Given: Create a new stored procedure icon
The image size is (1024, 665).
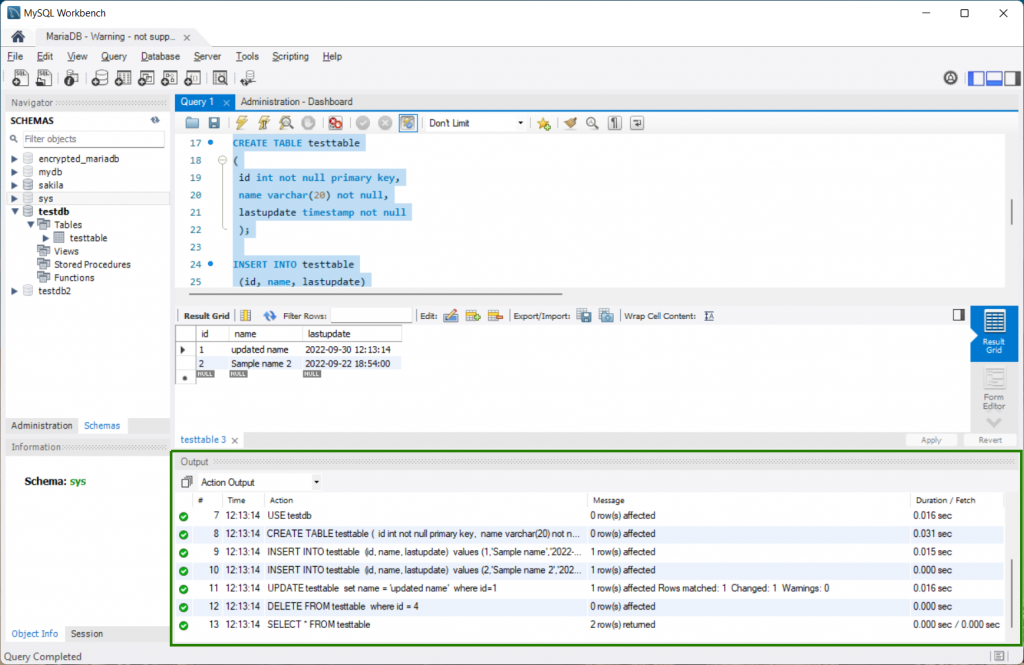Looking at the screenshot, I should pos(169,78).
